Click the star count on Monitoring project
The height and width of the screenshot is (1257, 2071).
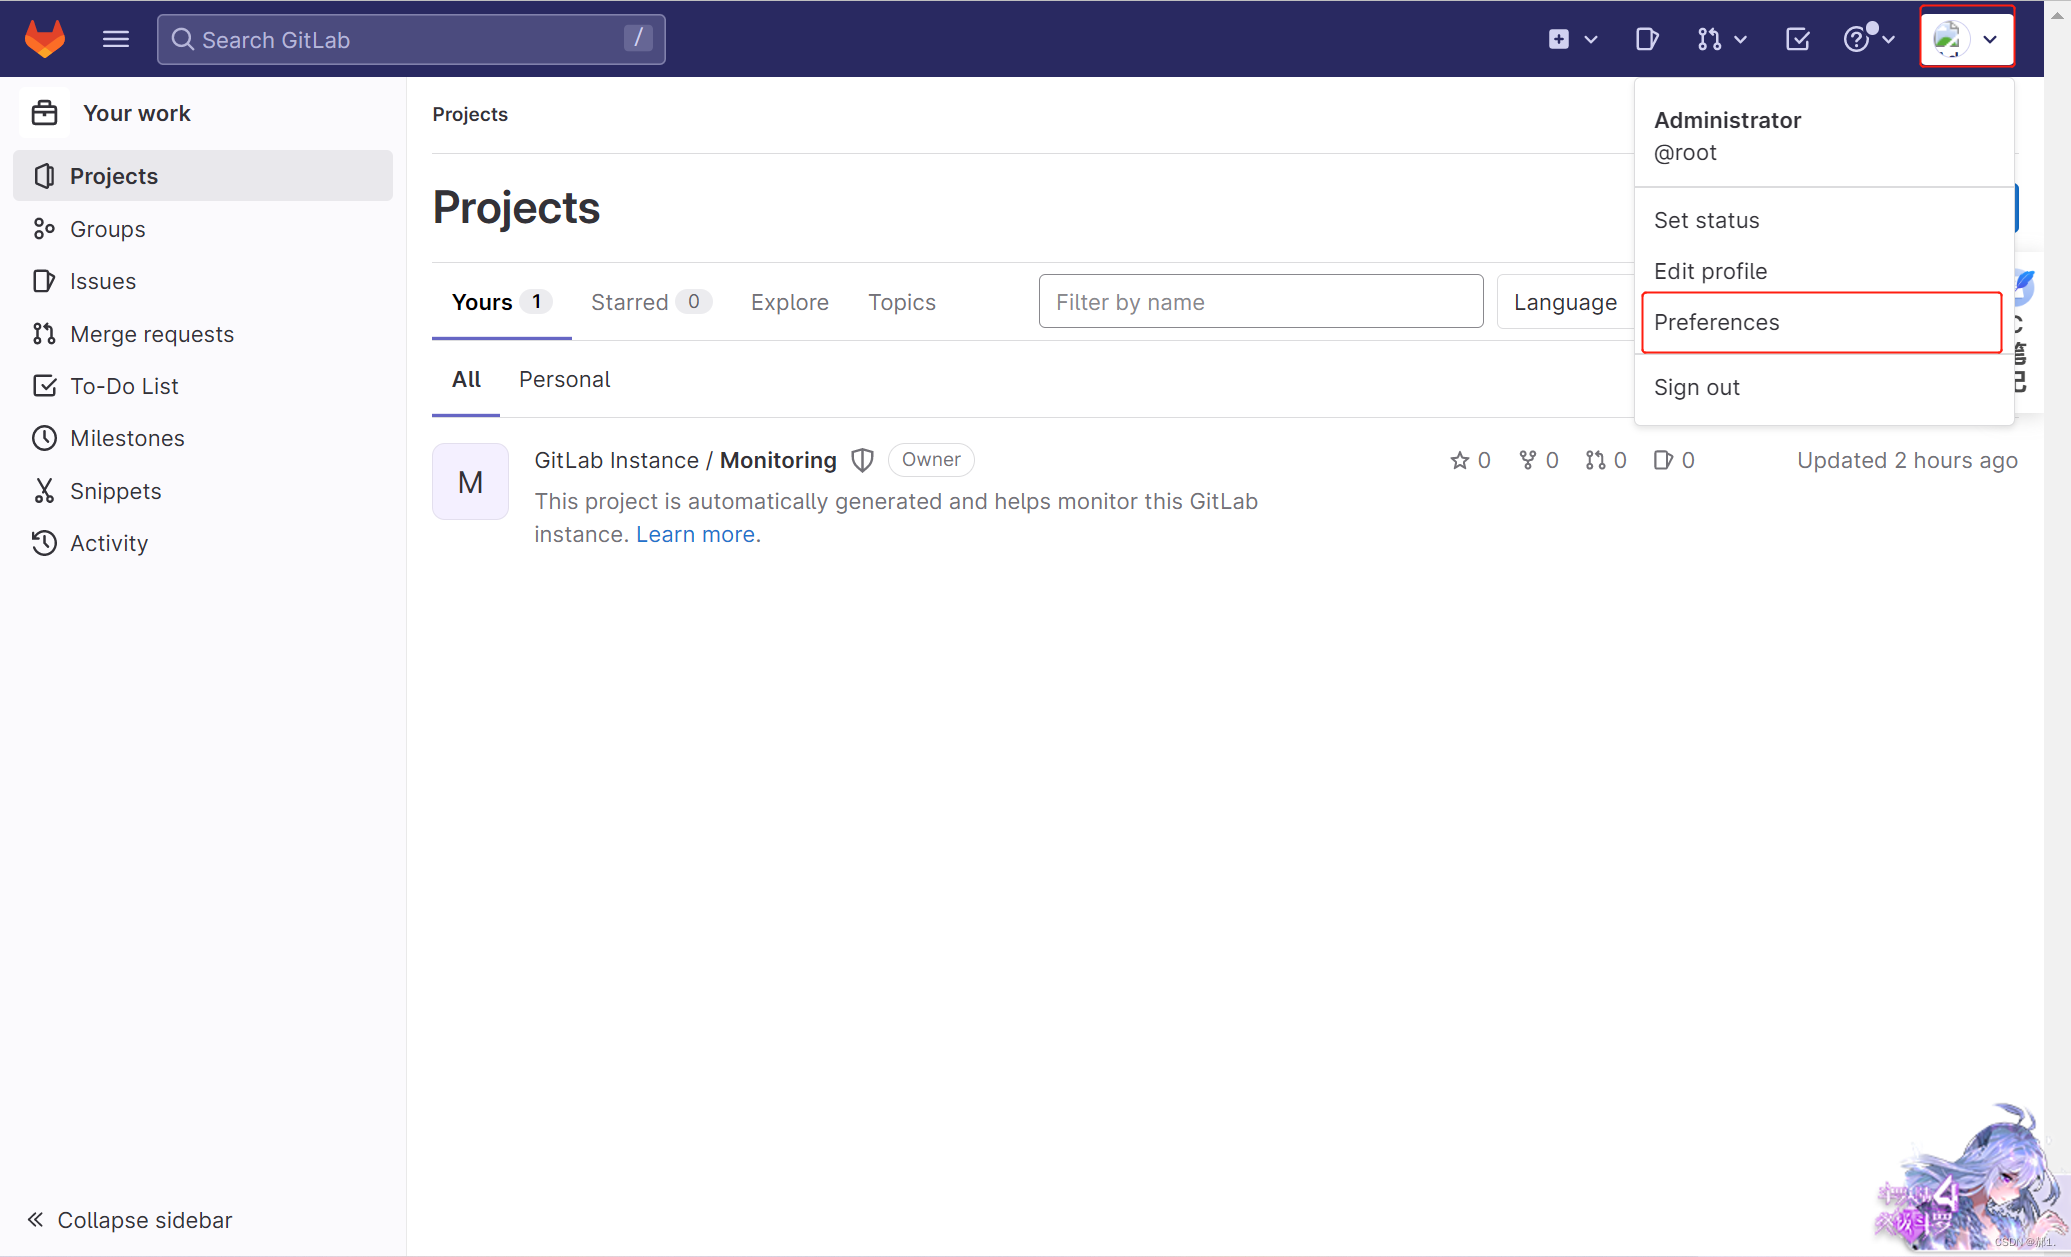[x=1470, y=460]
